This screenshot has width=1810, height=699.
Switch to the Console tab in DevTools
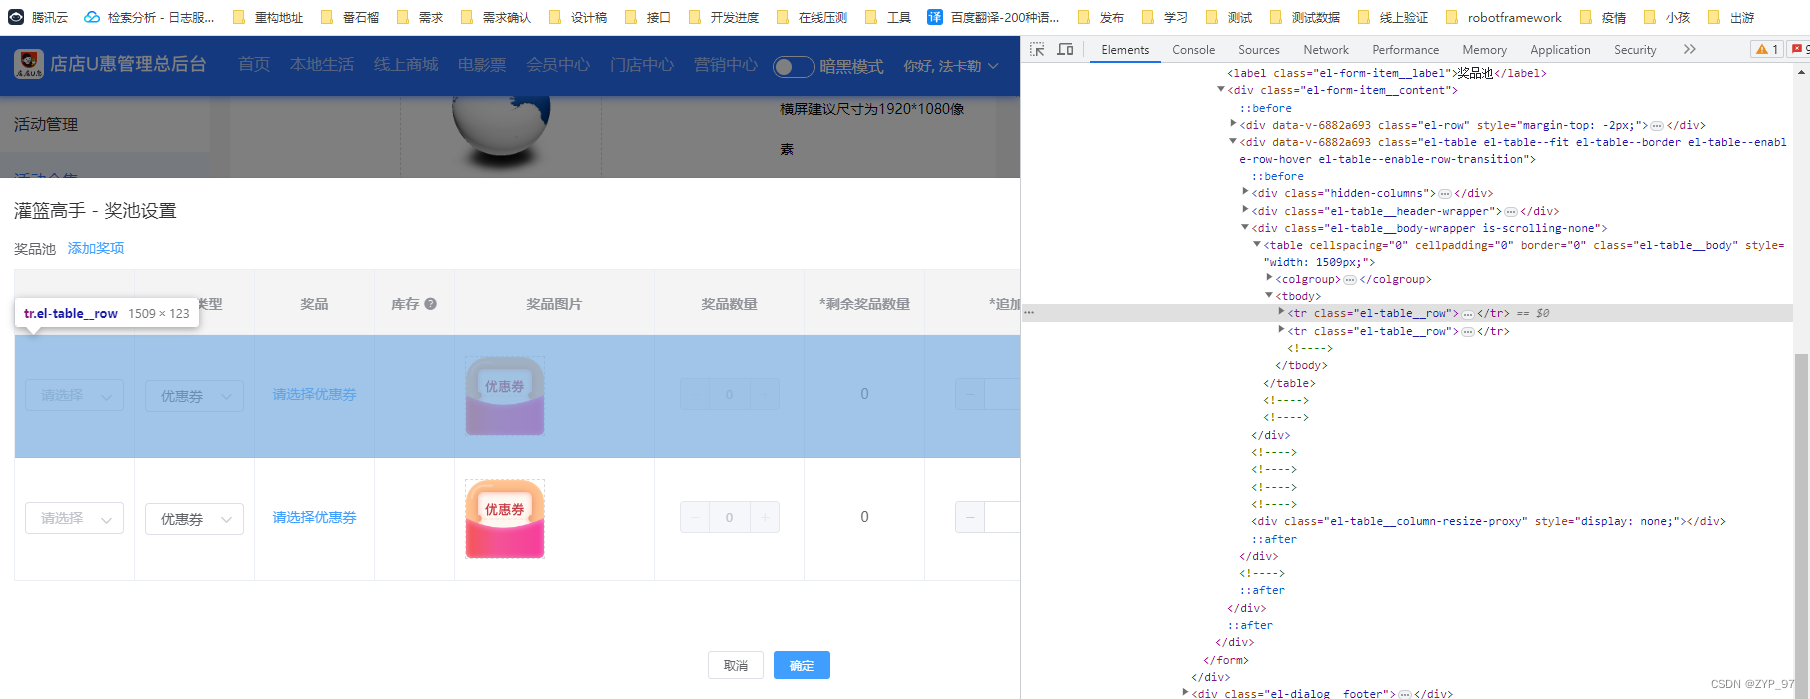click(1194, 49)
